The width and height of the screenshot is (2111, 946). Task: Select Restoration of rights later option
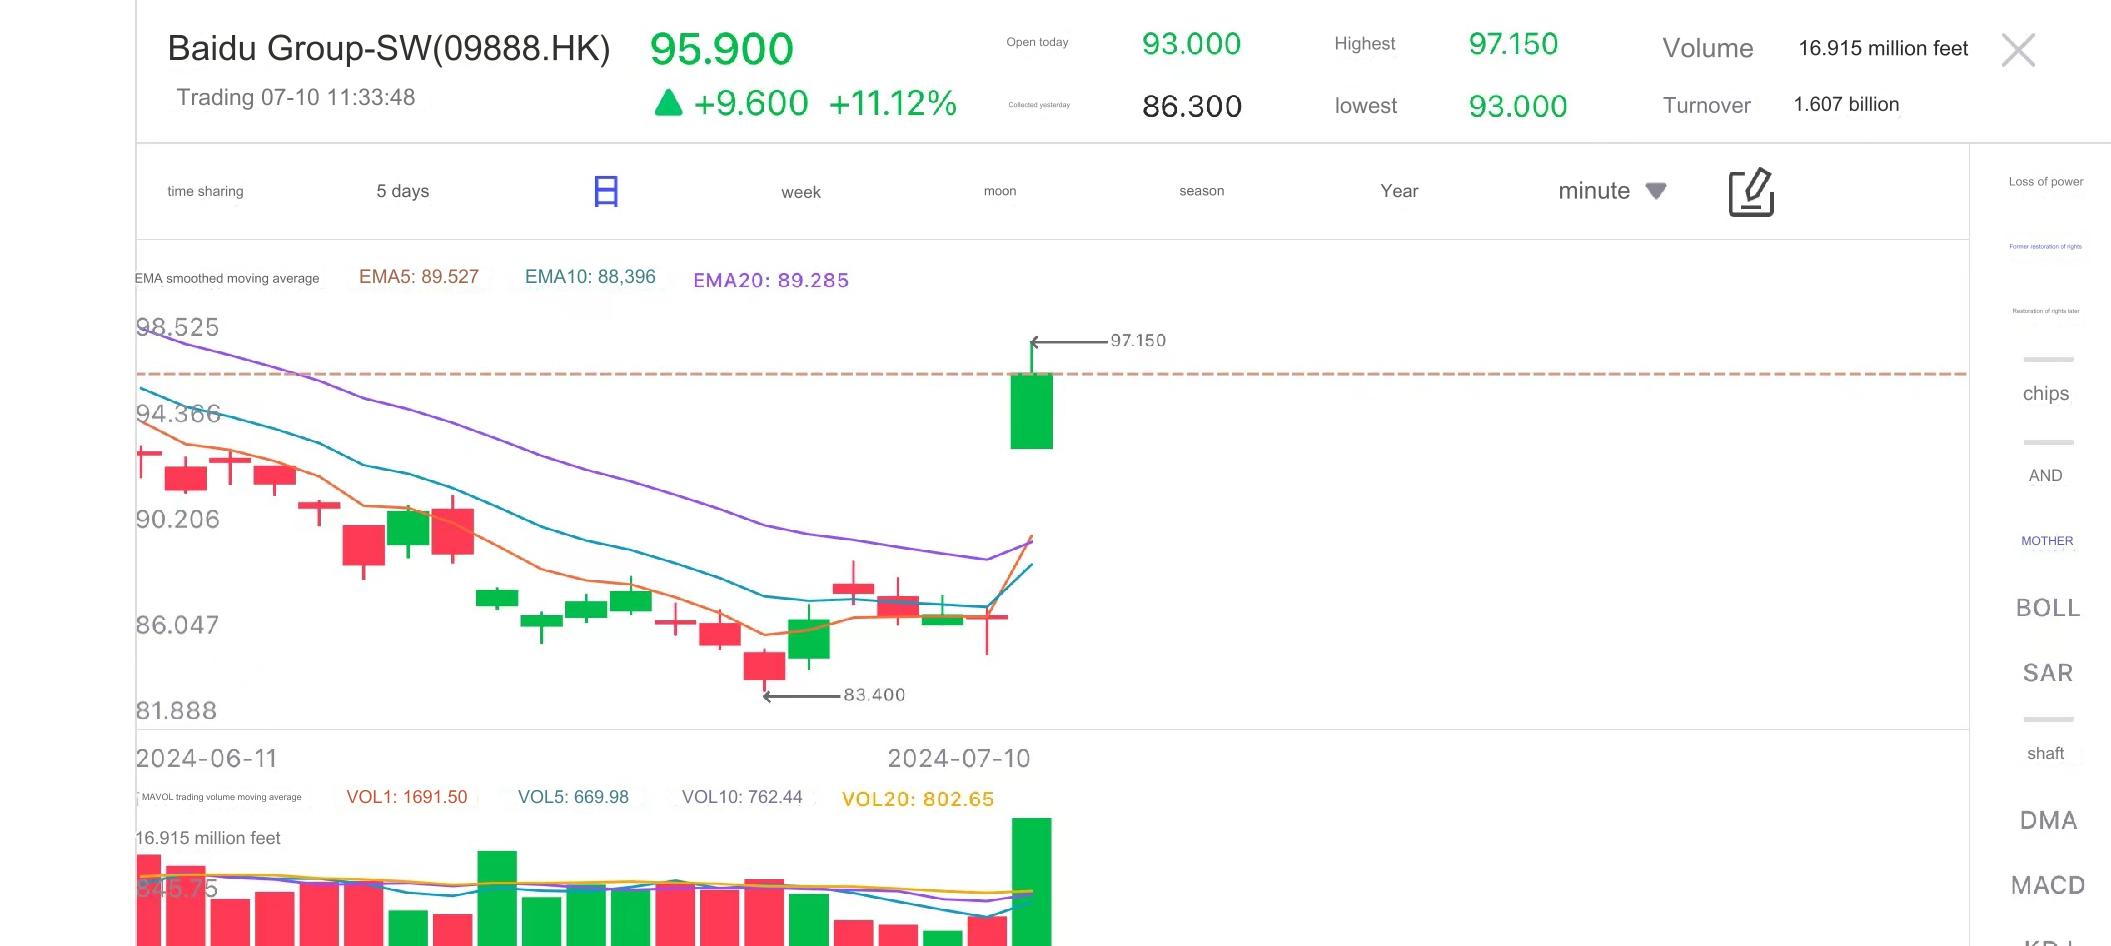2045,311
